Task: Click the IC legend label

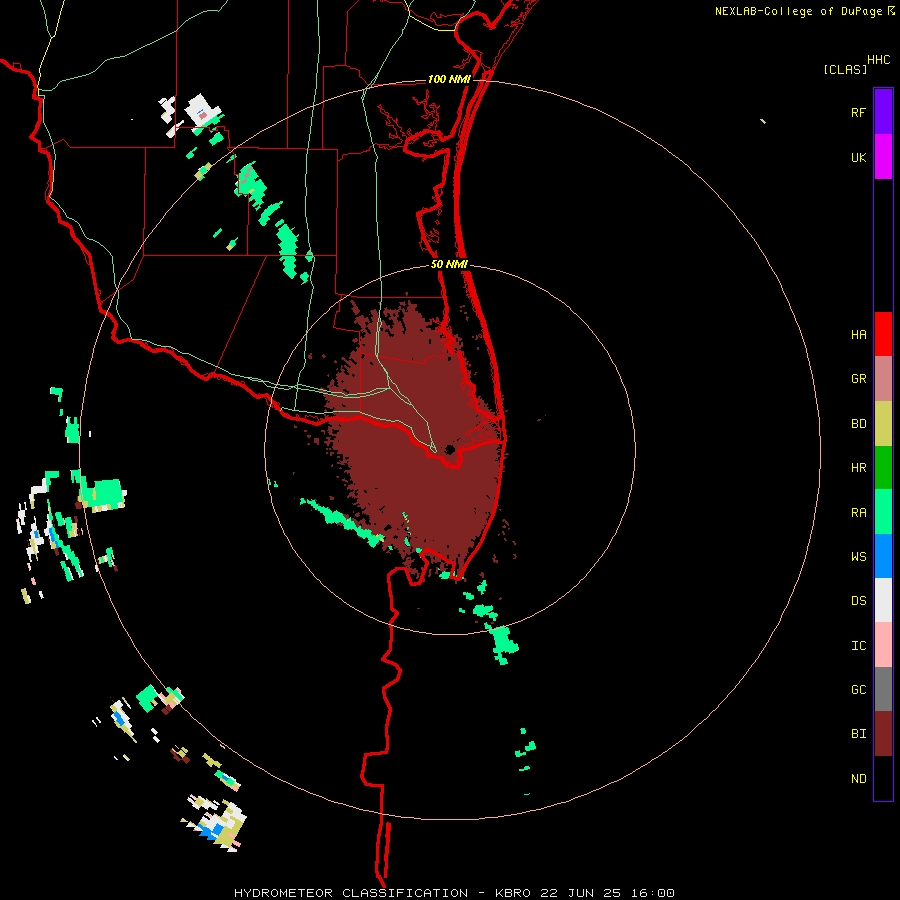Action: [858, 646]
